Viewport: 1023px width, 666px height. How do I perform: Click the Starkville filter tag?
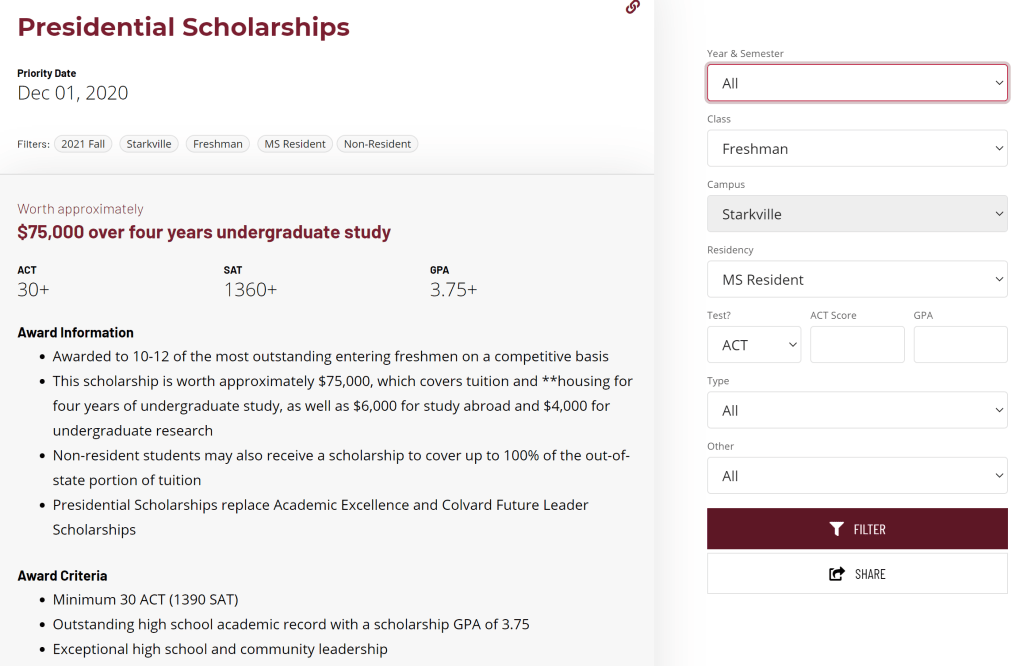149,144
